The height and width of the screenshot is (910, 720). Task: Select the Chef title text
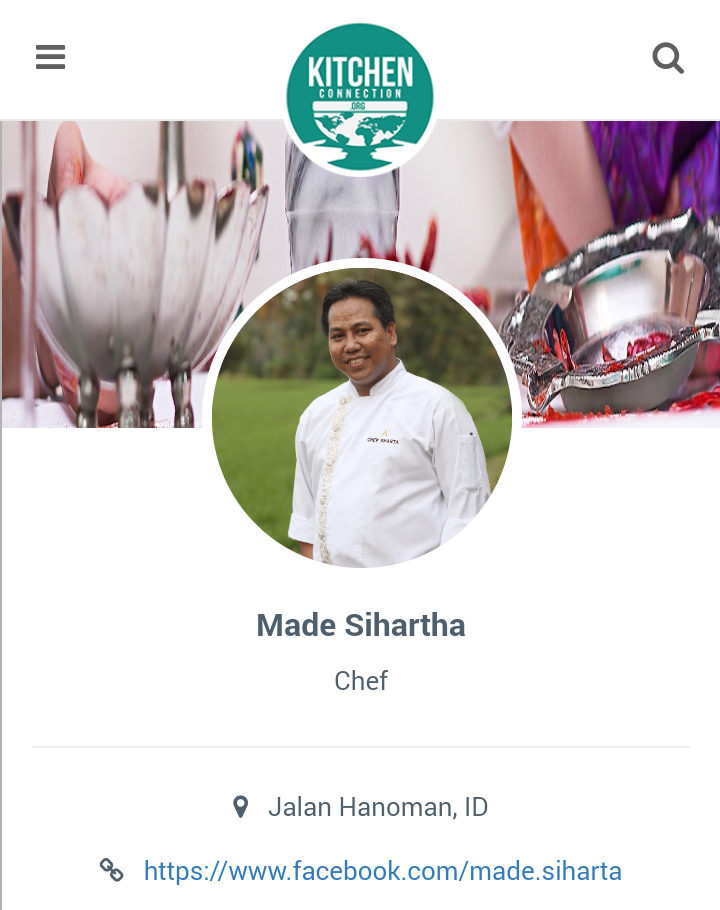(x=361, y=681)
